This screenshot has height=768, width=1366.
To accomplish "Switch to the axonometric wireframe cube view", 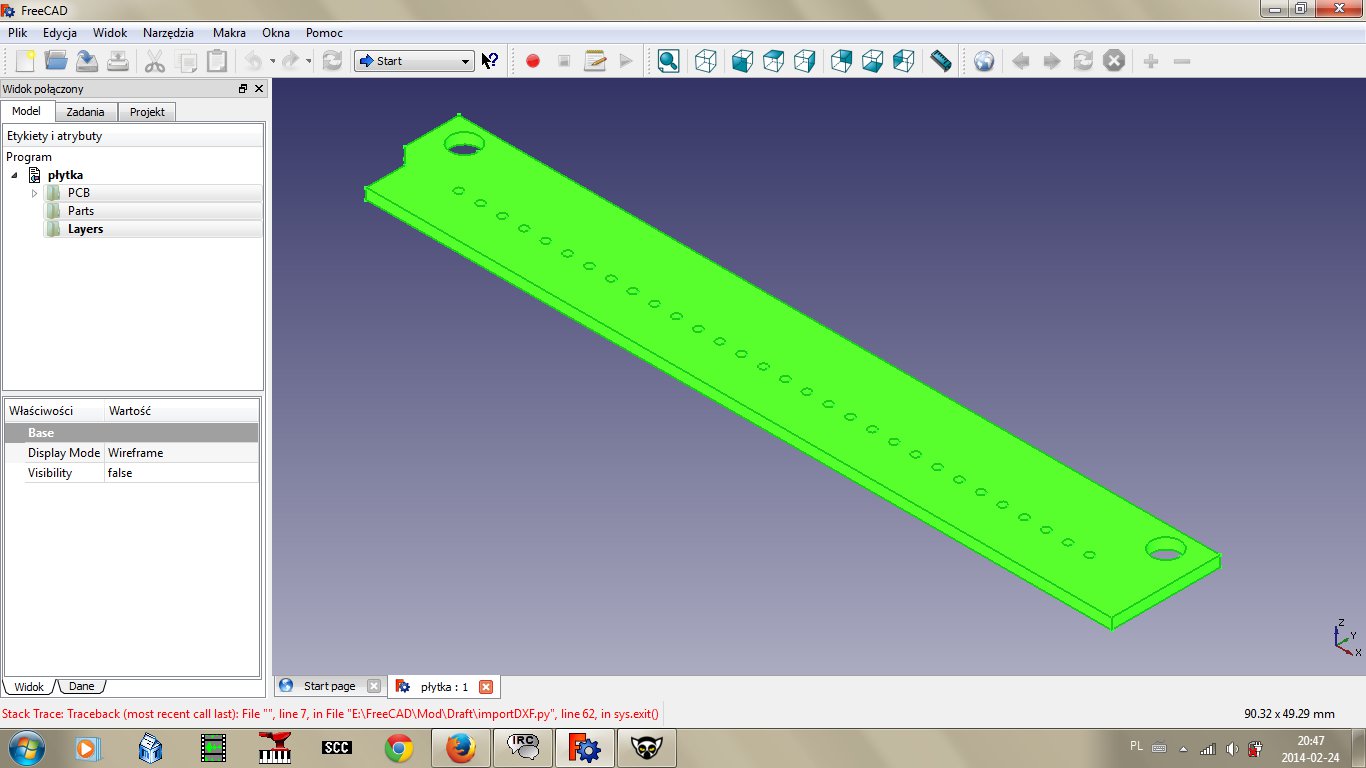I will coord(706,61).
